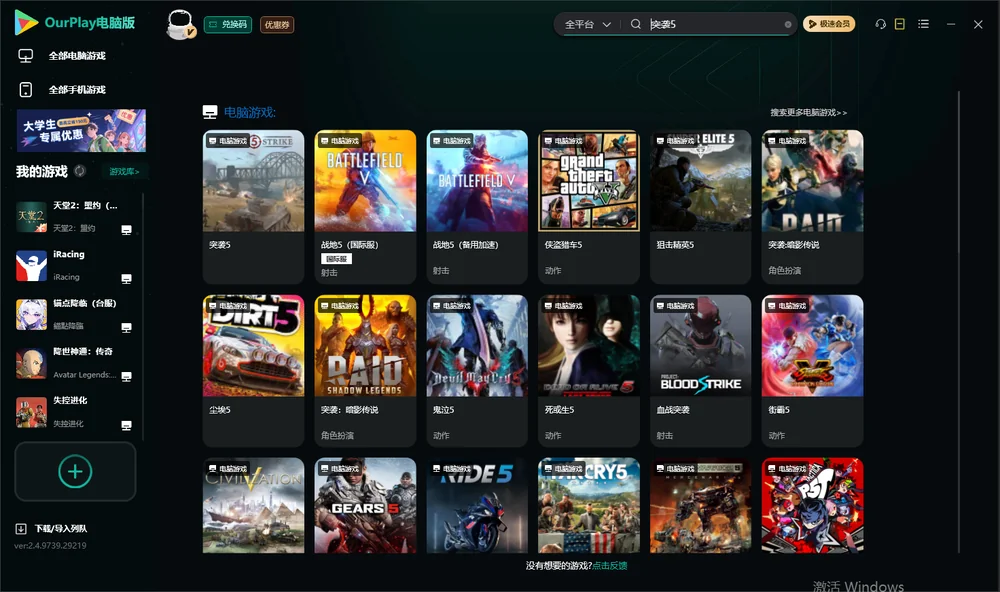
Task: Click 降世神通 avatar game icon
Action: [x=31, y=364]
